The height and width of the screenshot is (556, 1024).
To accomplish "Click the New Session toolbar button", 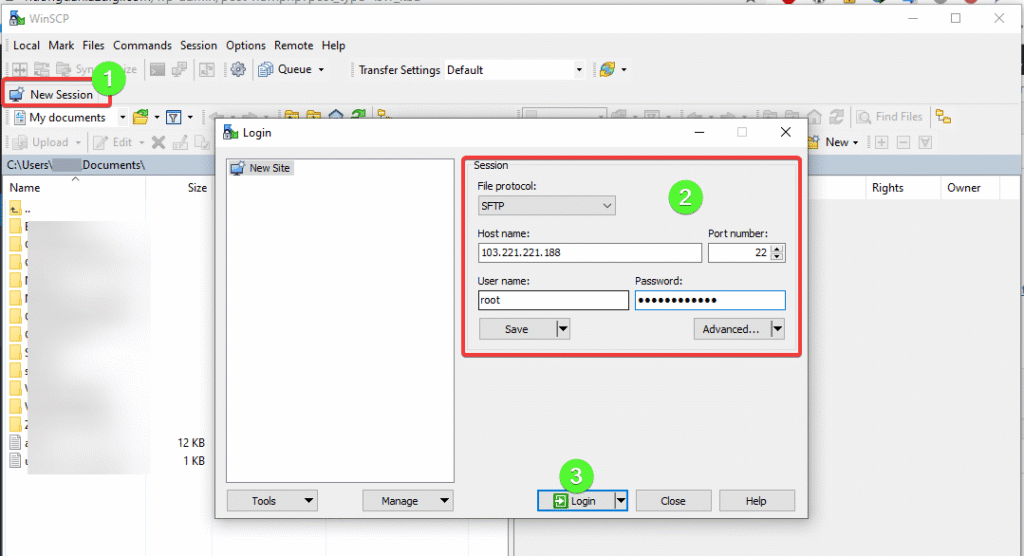I will pyautogui.click(x=52, y=94).
